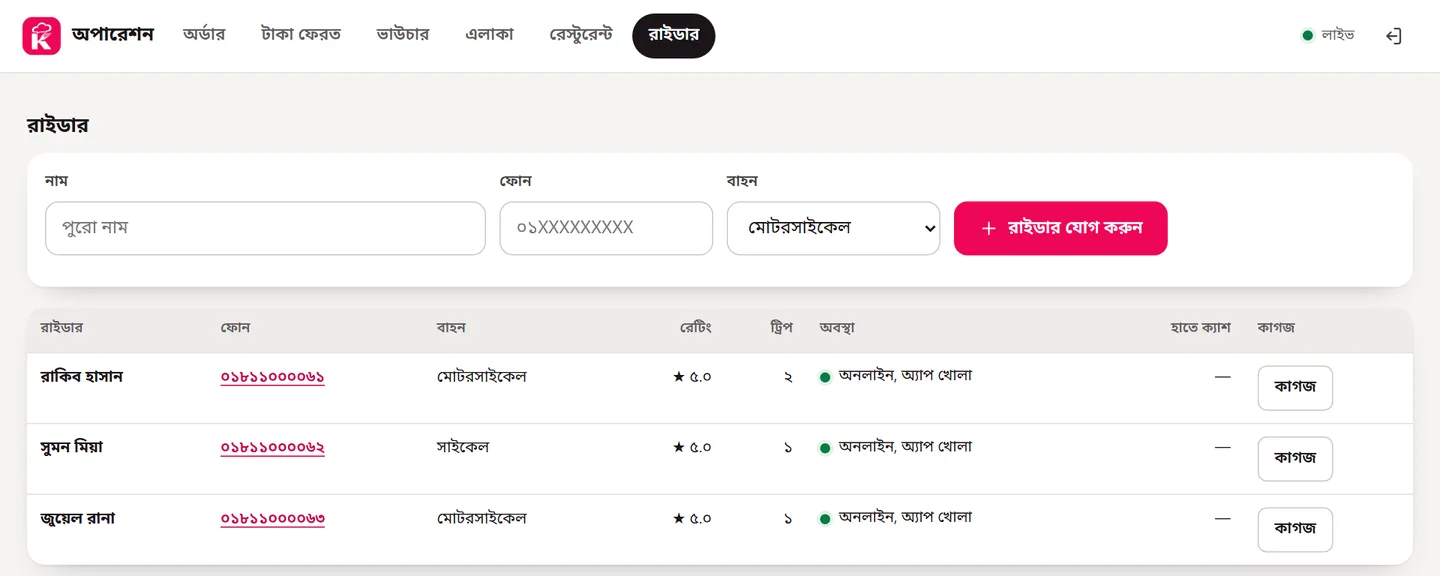
Task: Open the রেস্টুরেন্ট tab
Action: tap(581, 35)
